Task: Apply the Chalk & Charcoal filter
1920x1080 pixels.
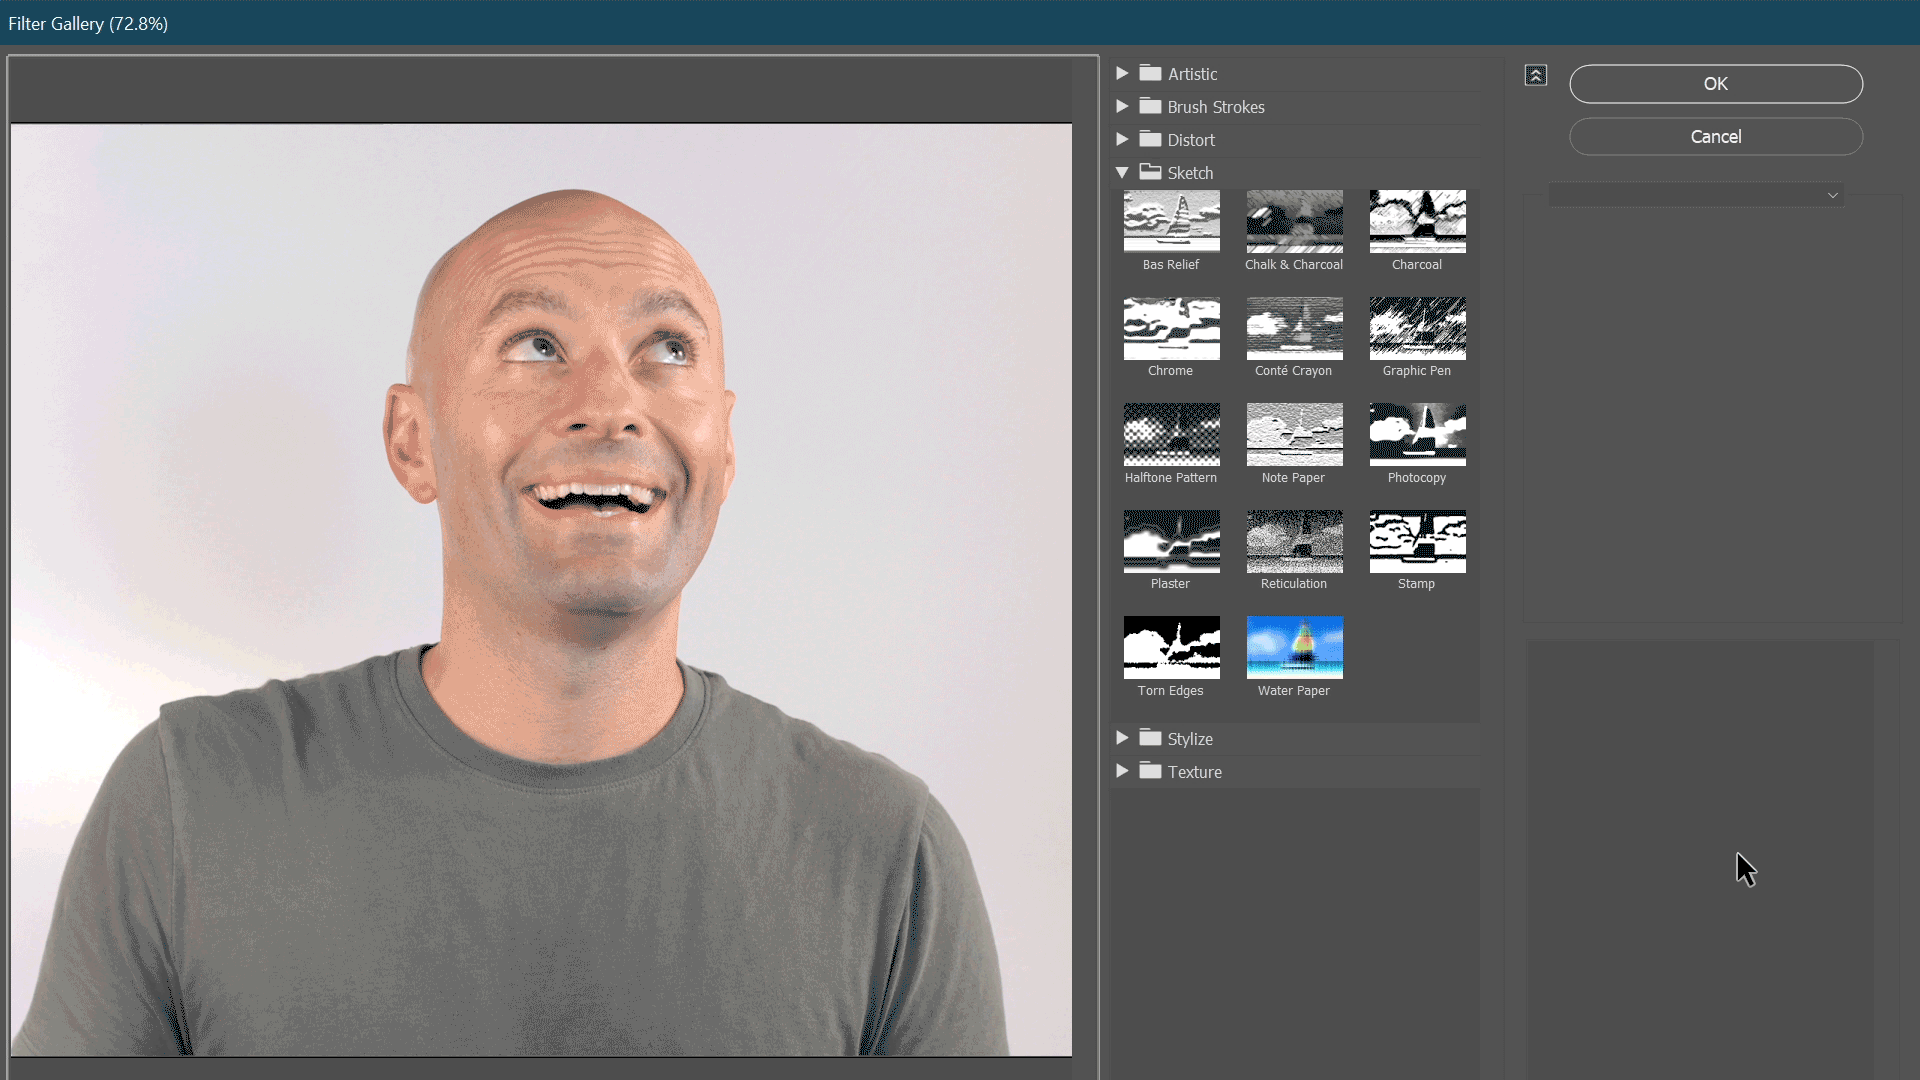Action: click(1294, 221)
